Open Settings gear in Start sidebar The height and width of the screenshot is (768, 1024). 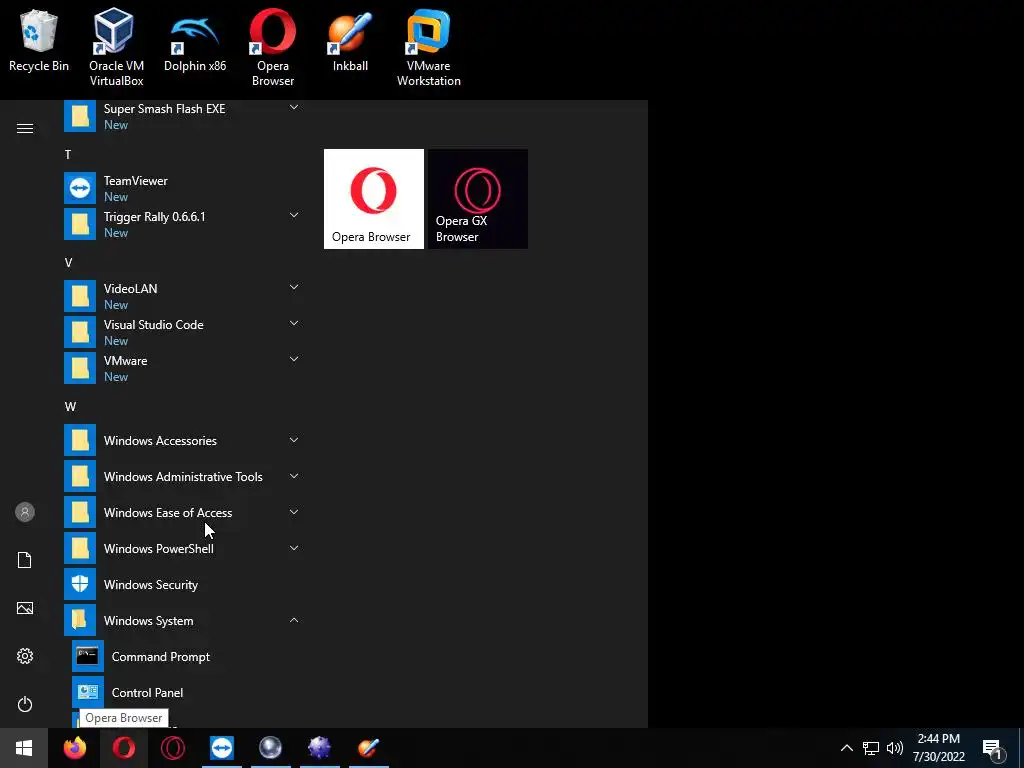[25, 656]
